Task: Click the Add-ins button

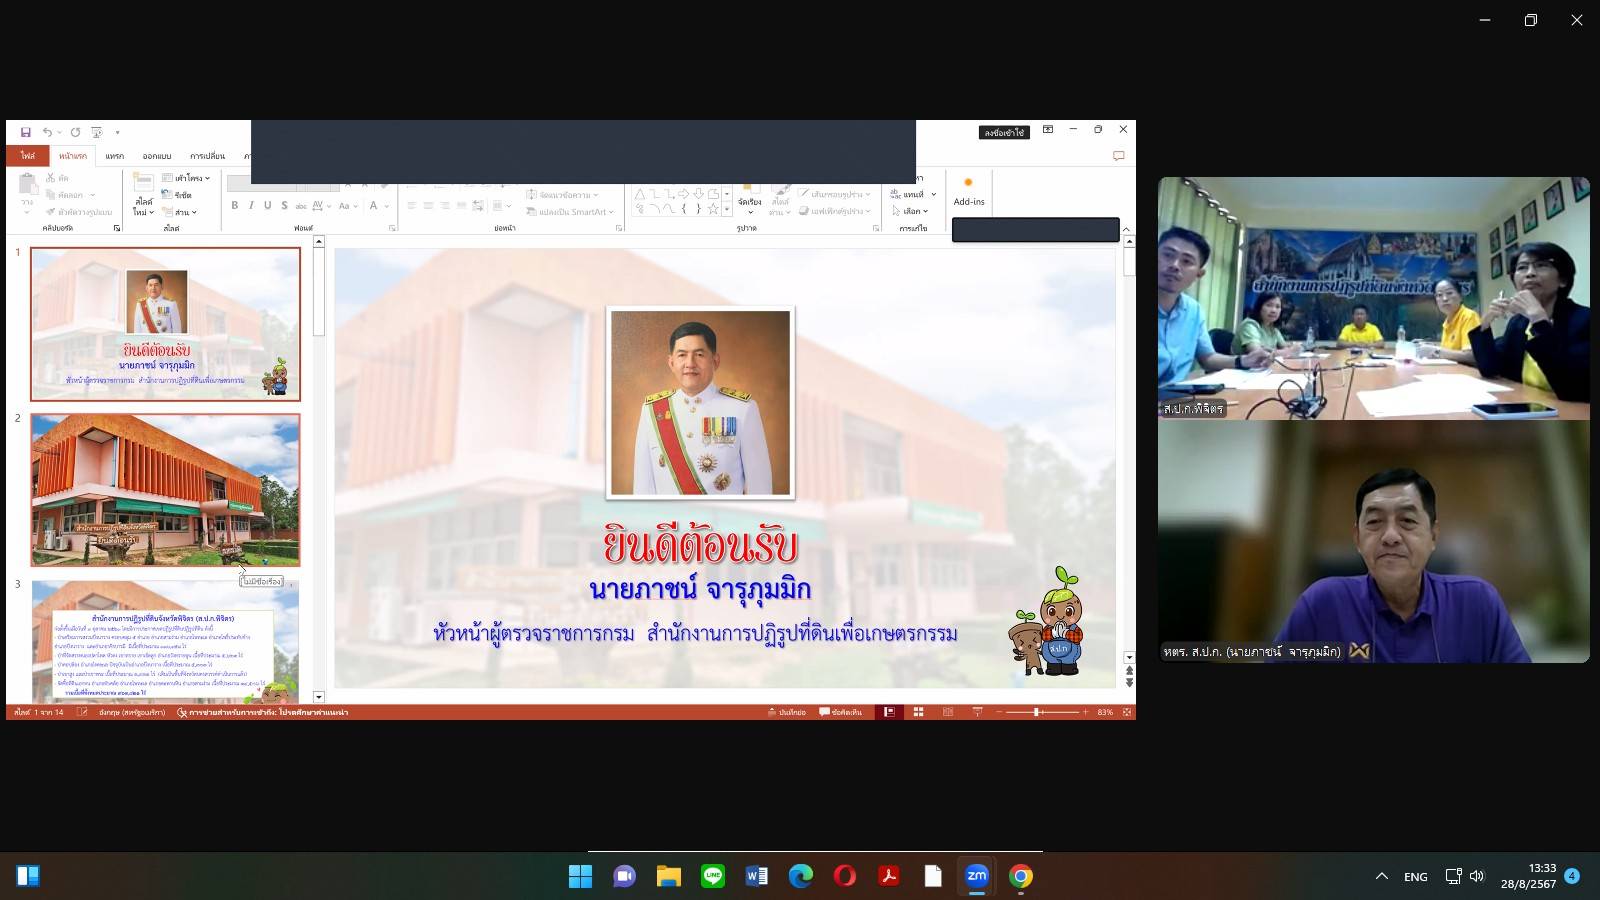Action: click(969, 191)
